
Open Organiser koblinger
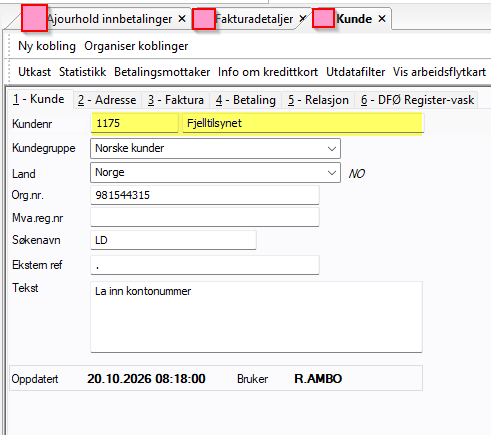[136, 46]
